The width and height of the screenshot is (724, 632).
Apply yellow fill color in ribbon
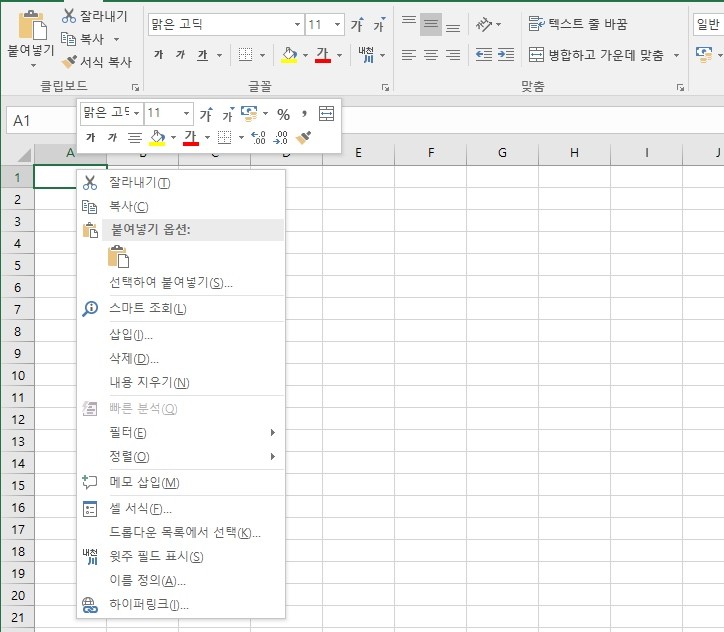tap(290, 55)
